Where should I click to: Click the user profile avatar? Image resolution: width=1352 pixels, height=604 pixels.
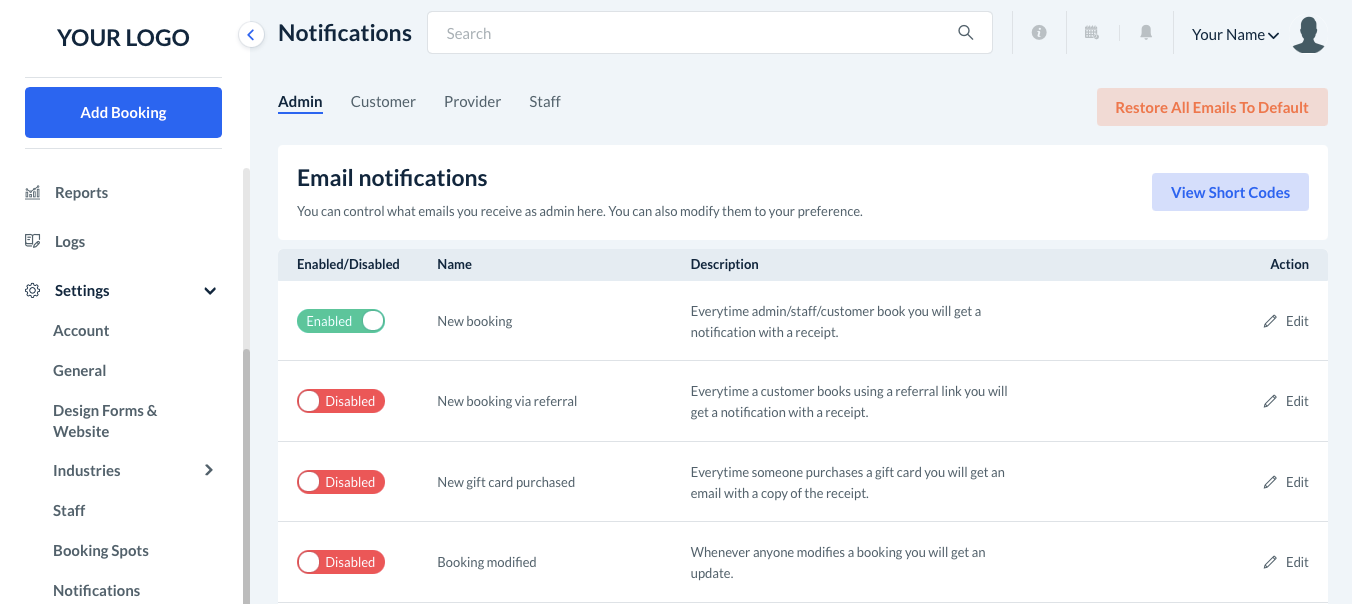(1308, 34)
